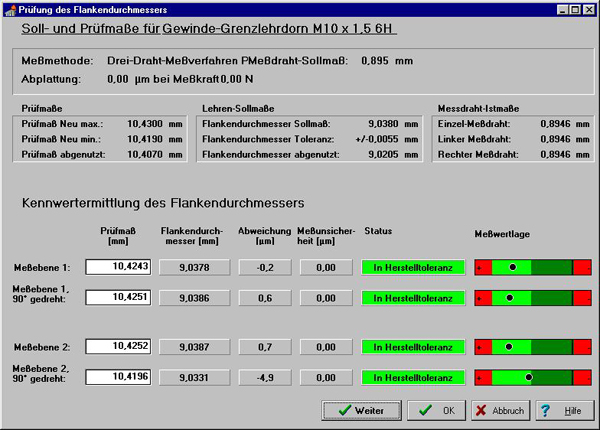Open the Hilfe help button
The image size is (600, 430).
tap(565, 410)
